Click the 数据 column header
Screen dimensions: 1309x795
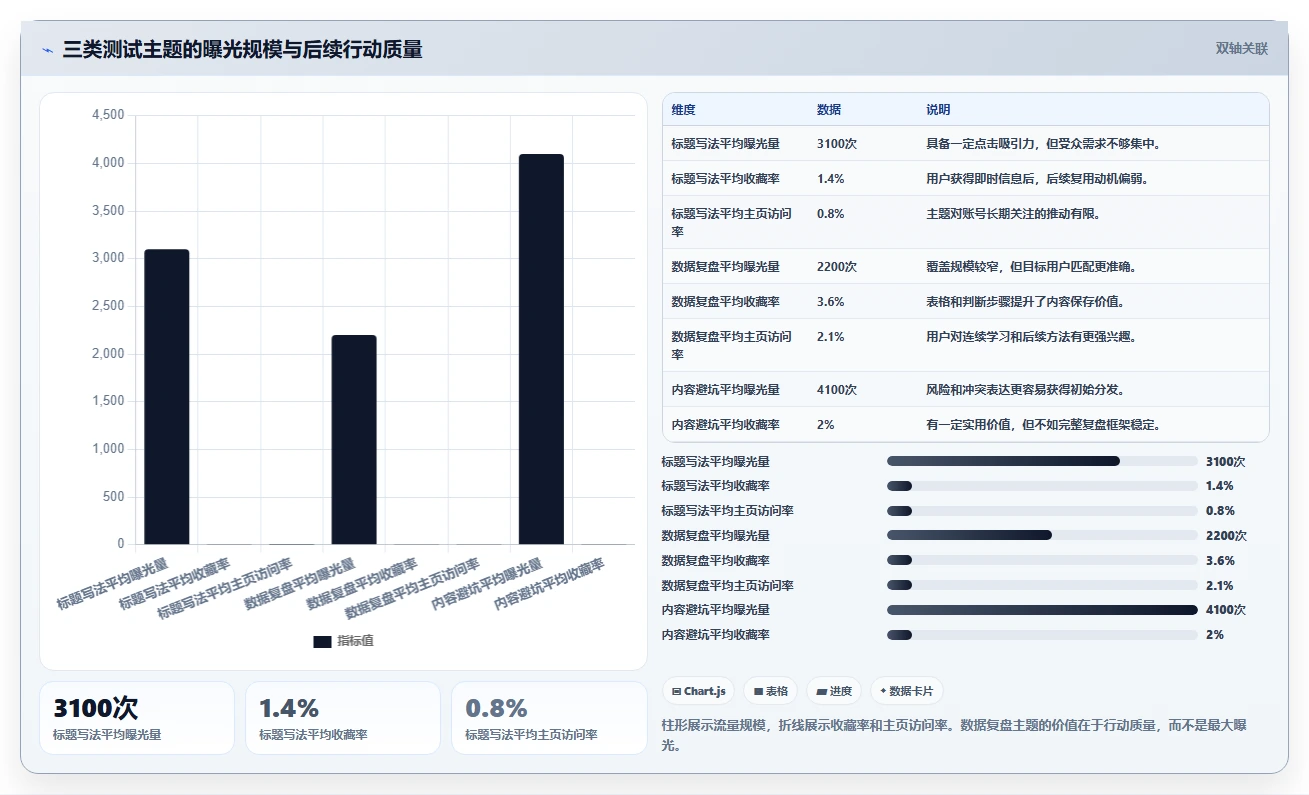[x=829, y=110]
